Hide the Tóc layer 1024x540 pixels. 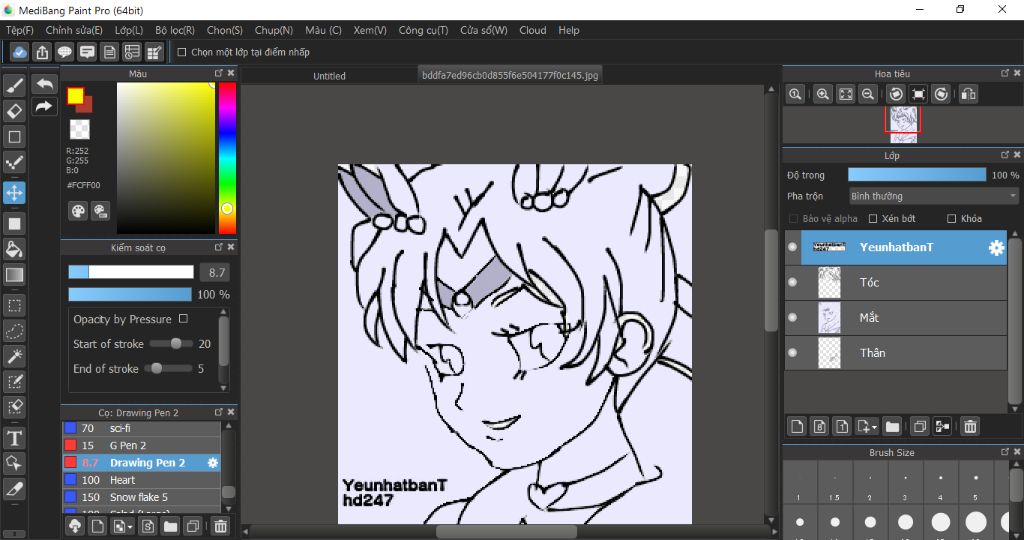[792, 282]
